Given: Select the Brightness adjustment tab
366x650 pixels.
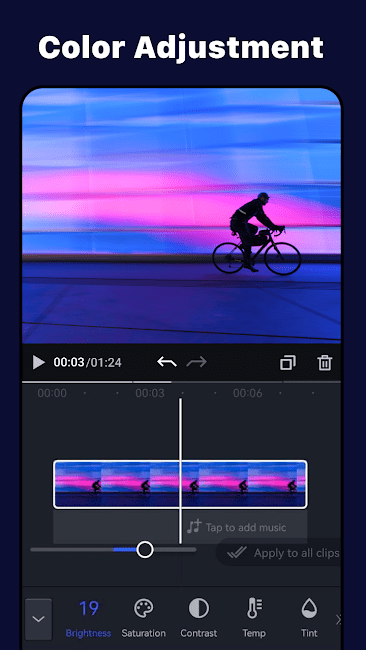Looking at the screenshot, I should (88, 618).
